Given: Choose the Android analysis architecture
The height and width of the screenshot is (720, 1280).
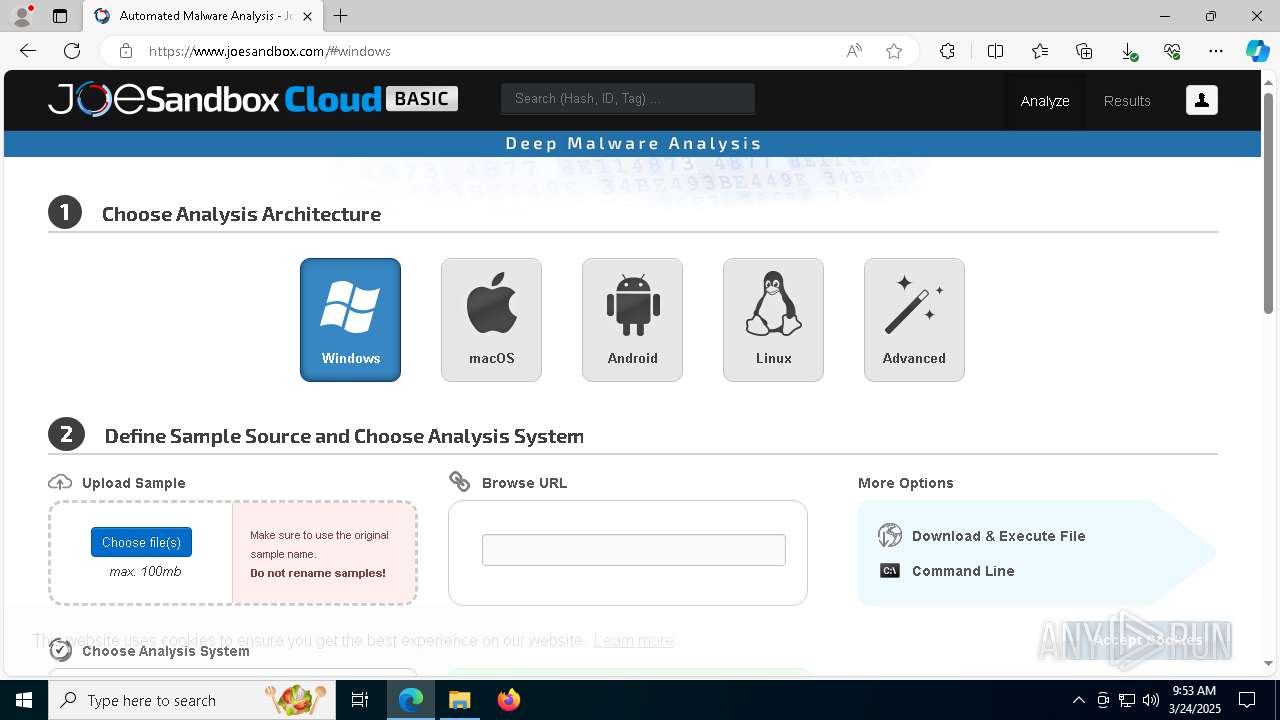Looking at the screenshot, I should [x=632, y=320].
